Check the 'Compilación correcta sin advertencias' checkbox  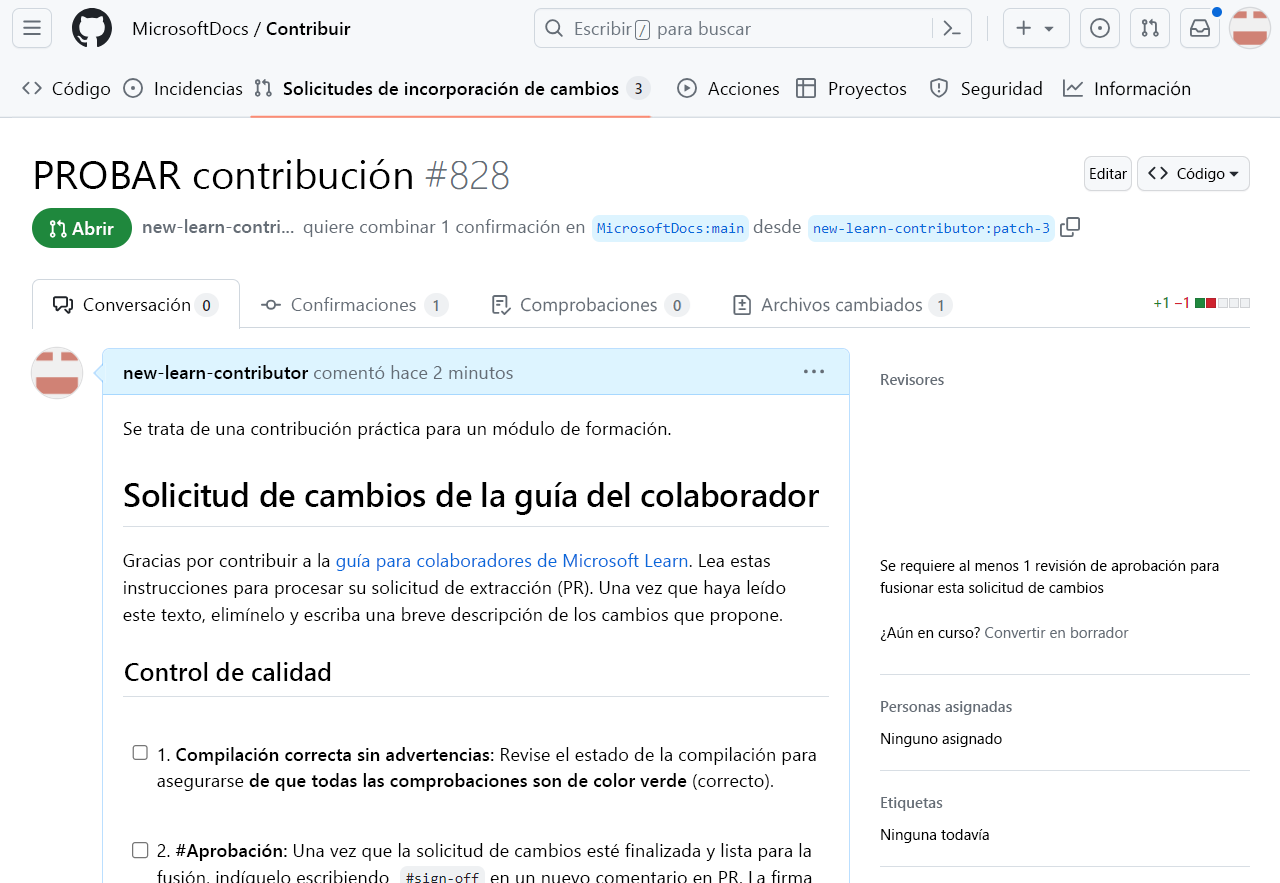(x=140, y=752)
